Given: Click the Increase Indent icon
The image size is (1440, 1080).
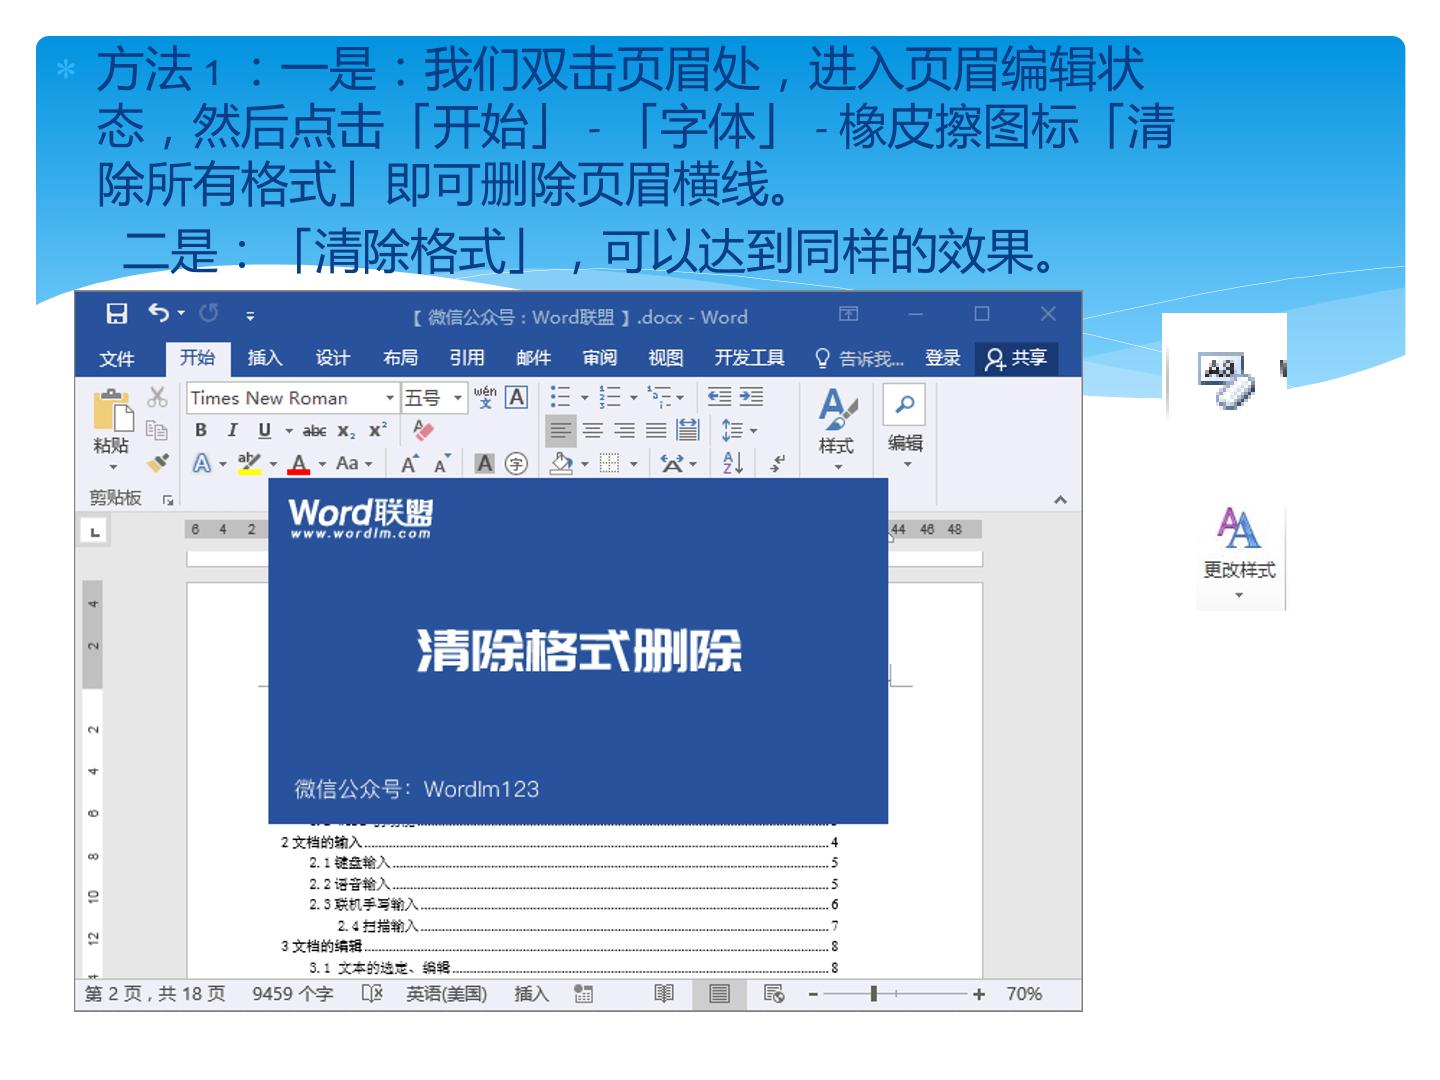Looking at the screenshot, I should pyautogui.click(x=751, y=397).
